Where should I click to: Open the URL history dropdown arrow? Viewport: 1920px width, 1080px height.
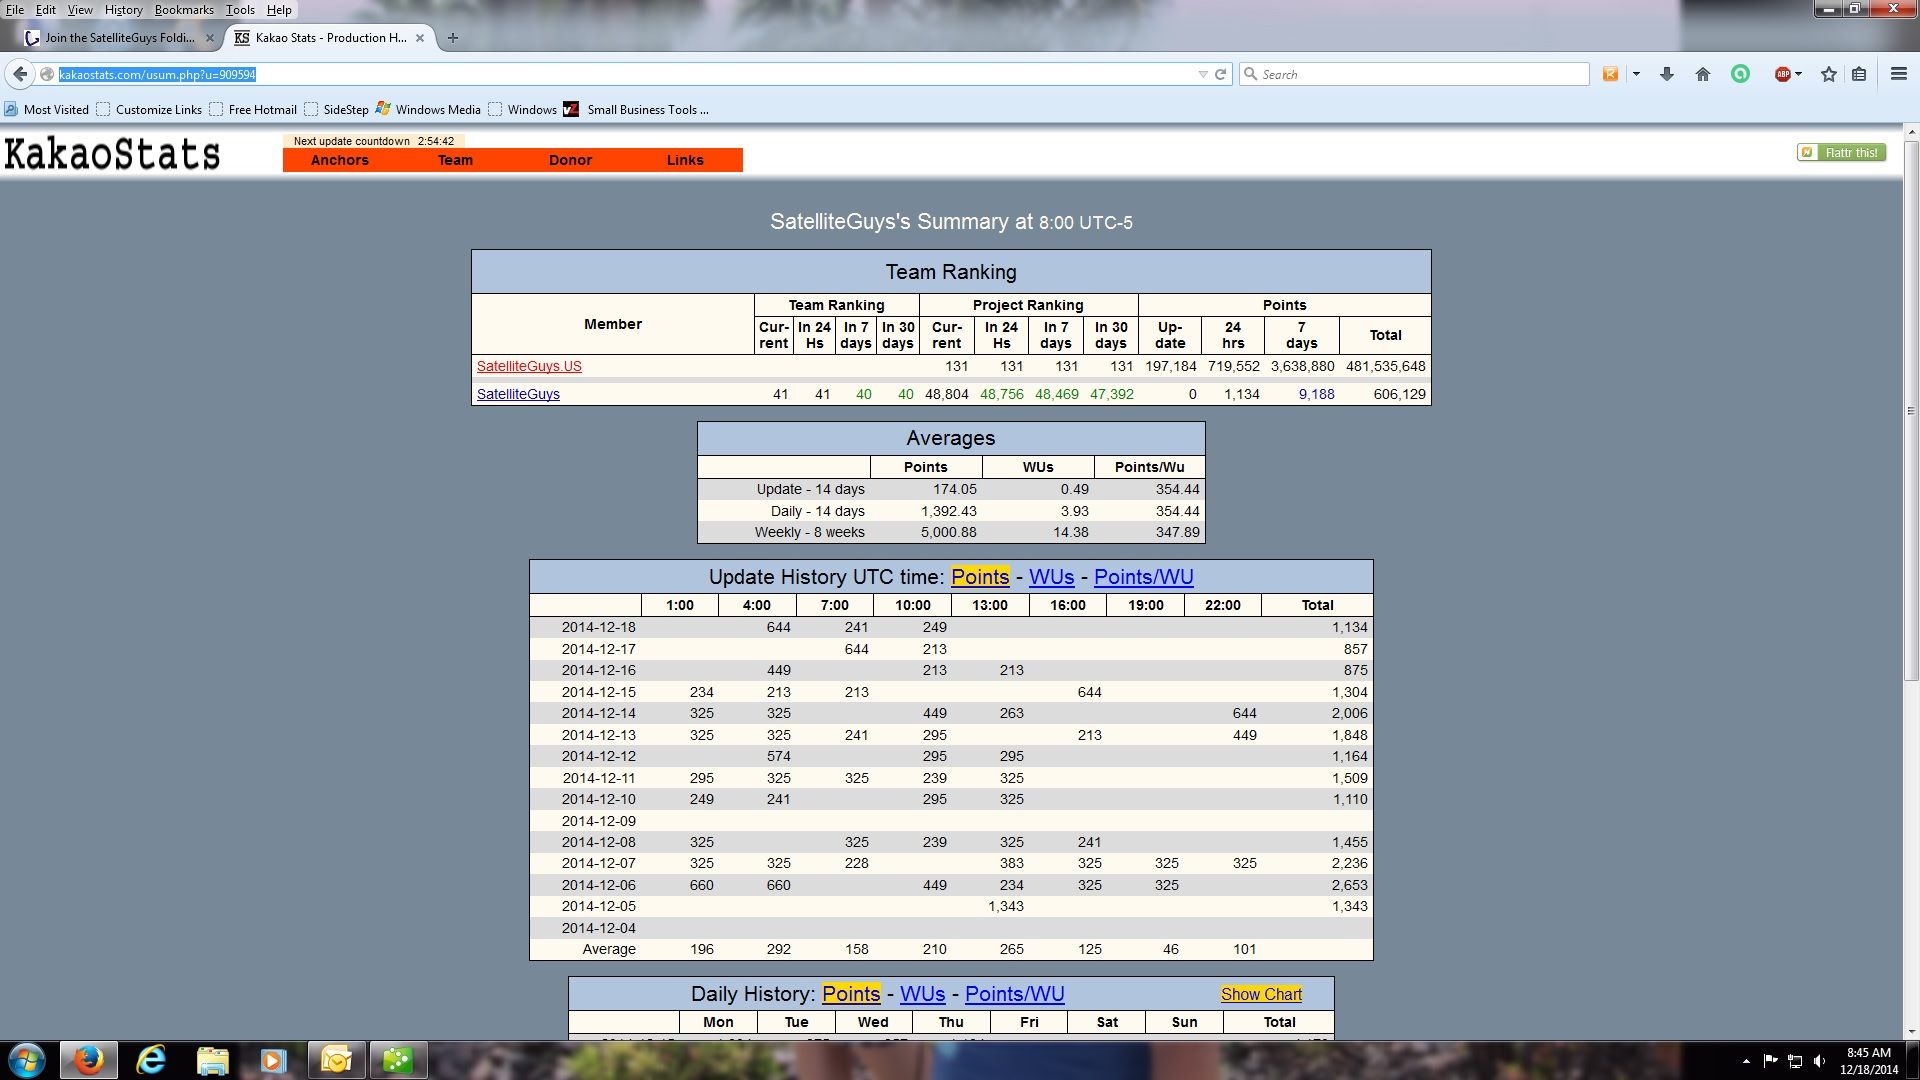tap(1202, 74)
